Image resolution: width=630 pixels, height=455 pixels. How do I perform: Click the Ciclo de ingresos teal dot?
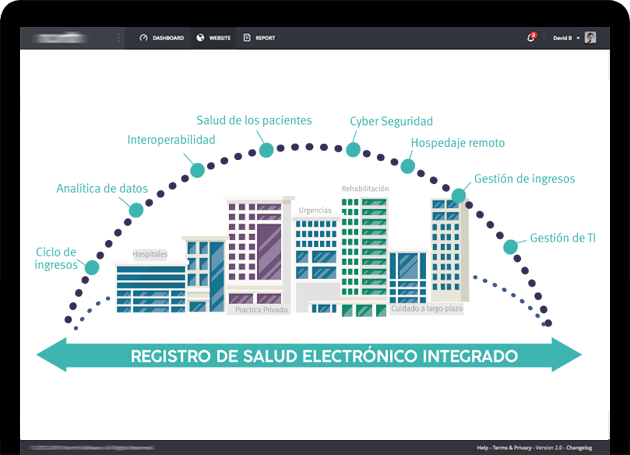click(x=92, y=267)
